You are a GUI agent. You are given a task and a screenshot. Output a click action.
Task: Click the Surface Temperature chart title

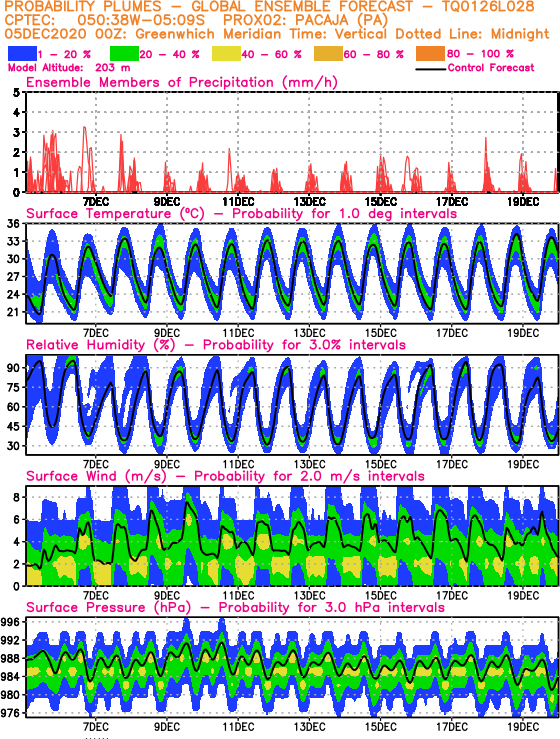[241, 214]
